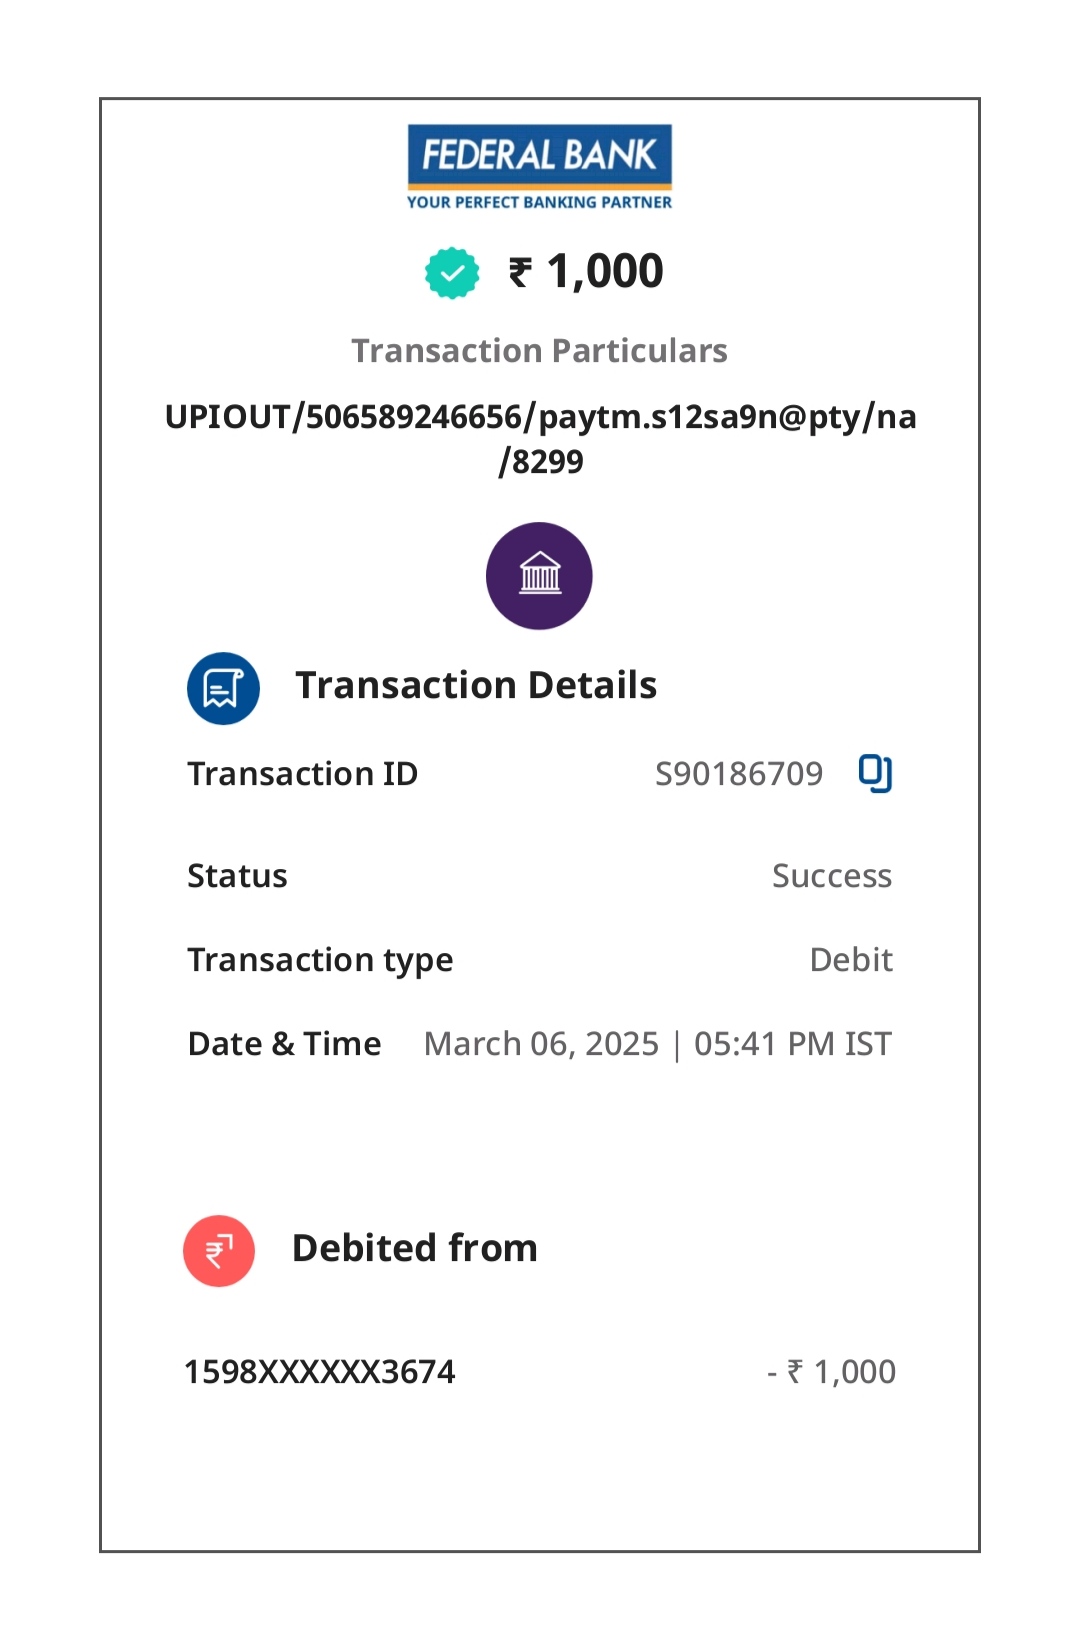Click the red rupee Debited from icon
Image resolution: width=1080 pixels, height=1638 pixels.
point(219,1250)
